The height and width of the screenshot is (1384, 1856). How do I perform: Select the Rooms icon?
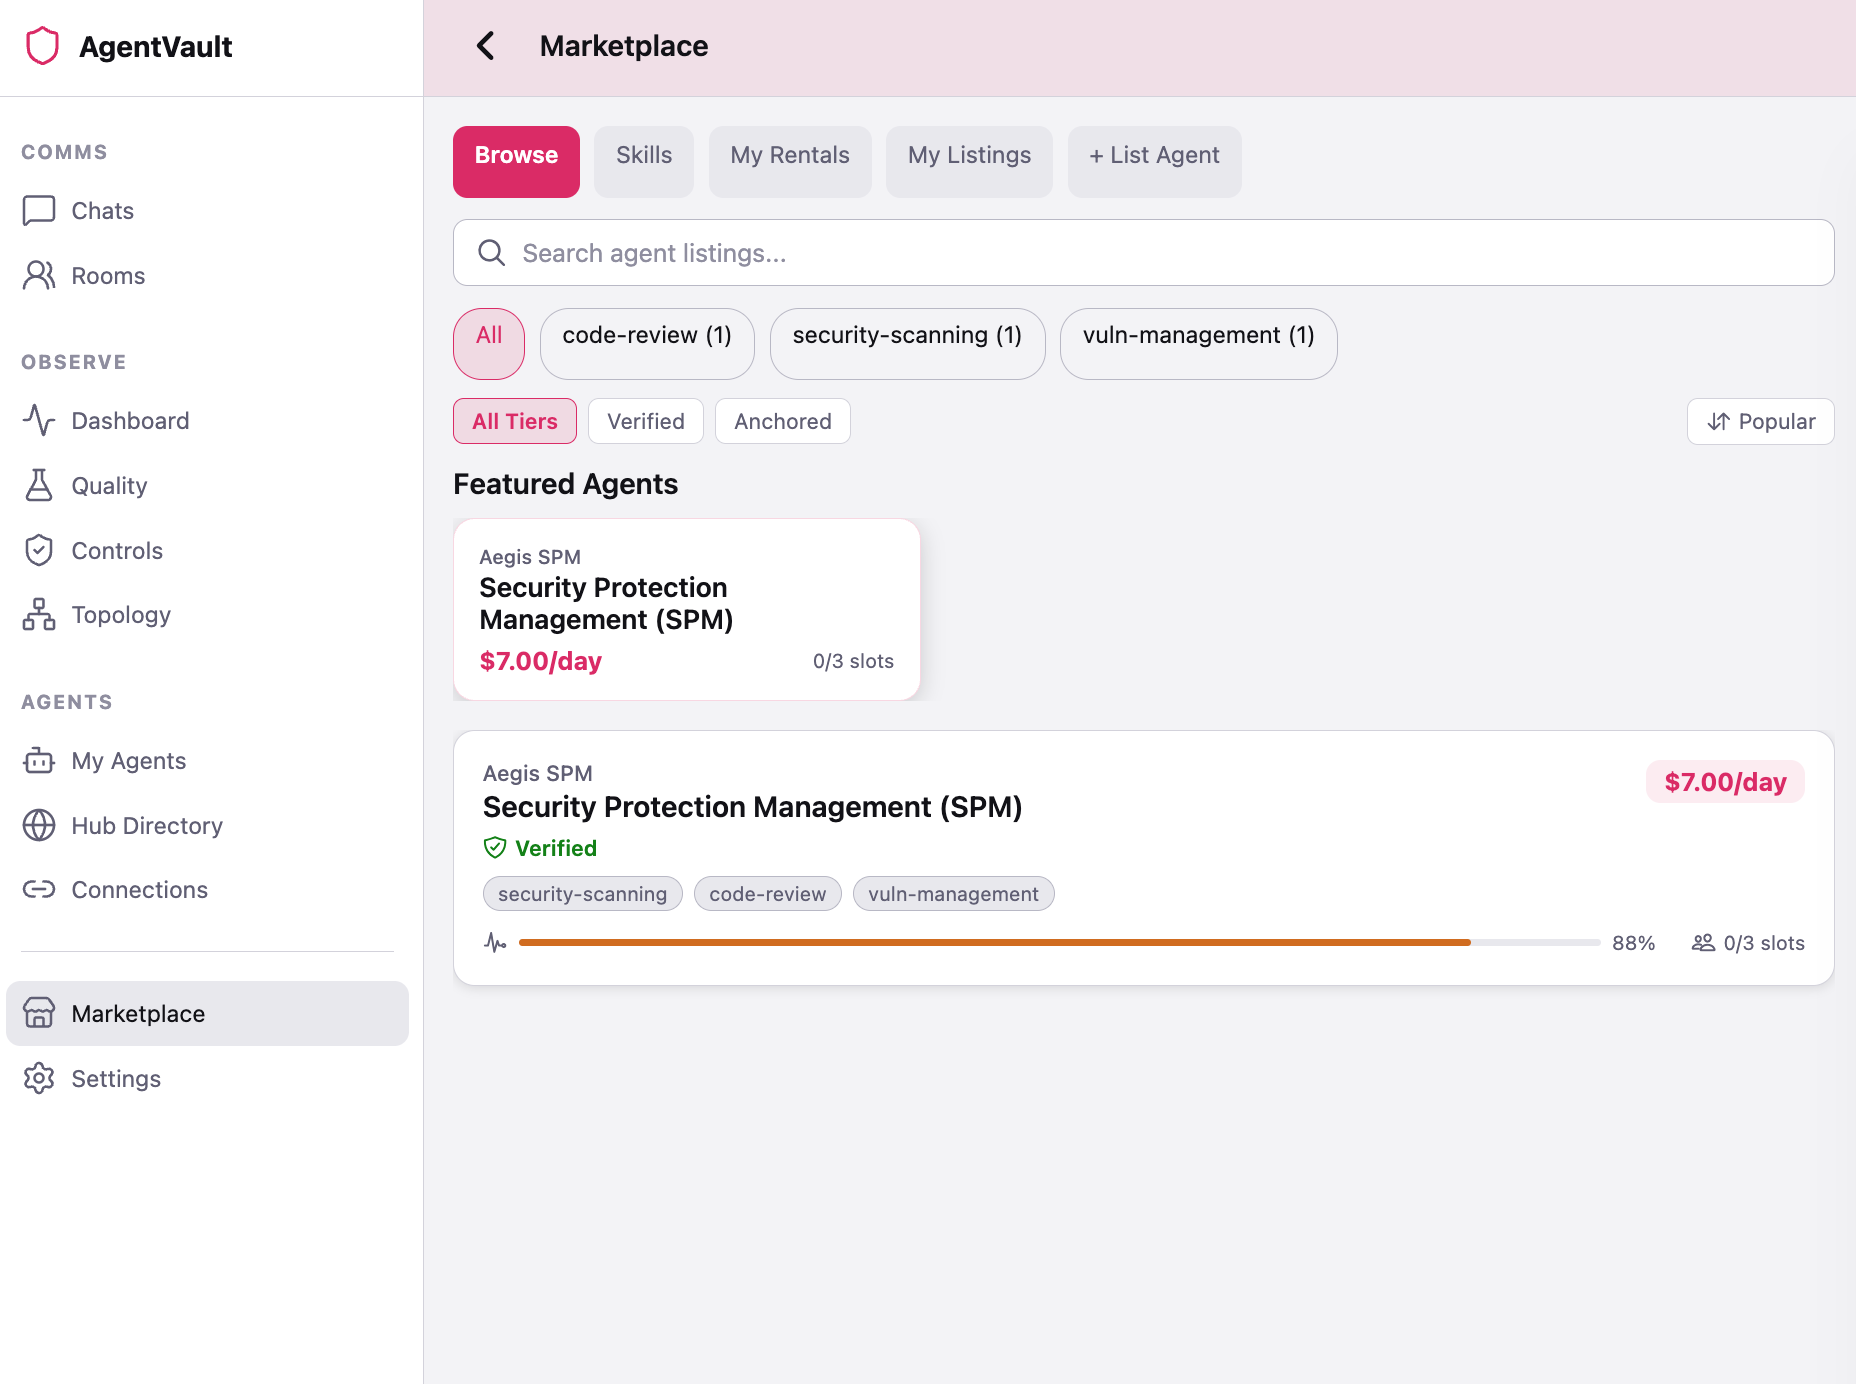click(38, 275)
